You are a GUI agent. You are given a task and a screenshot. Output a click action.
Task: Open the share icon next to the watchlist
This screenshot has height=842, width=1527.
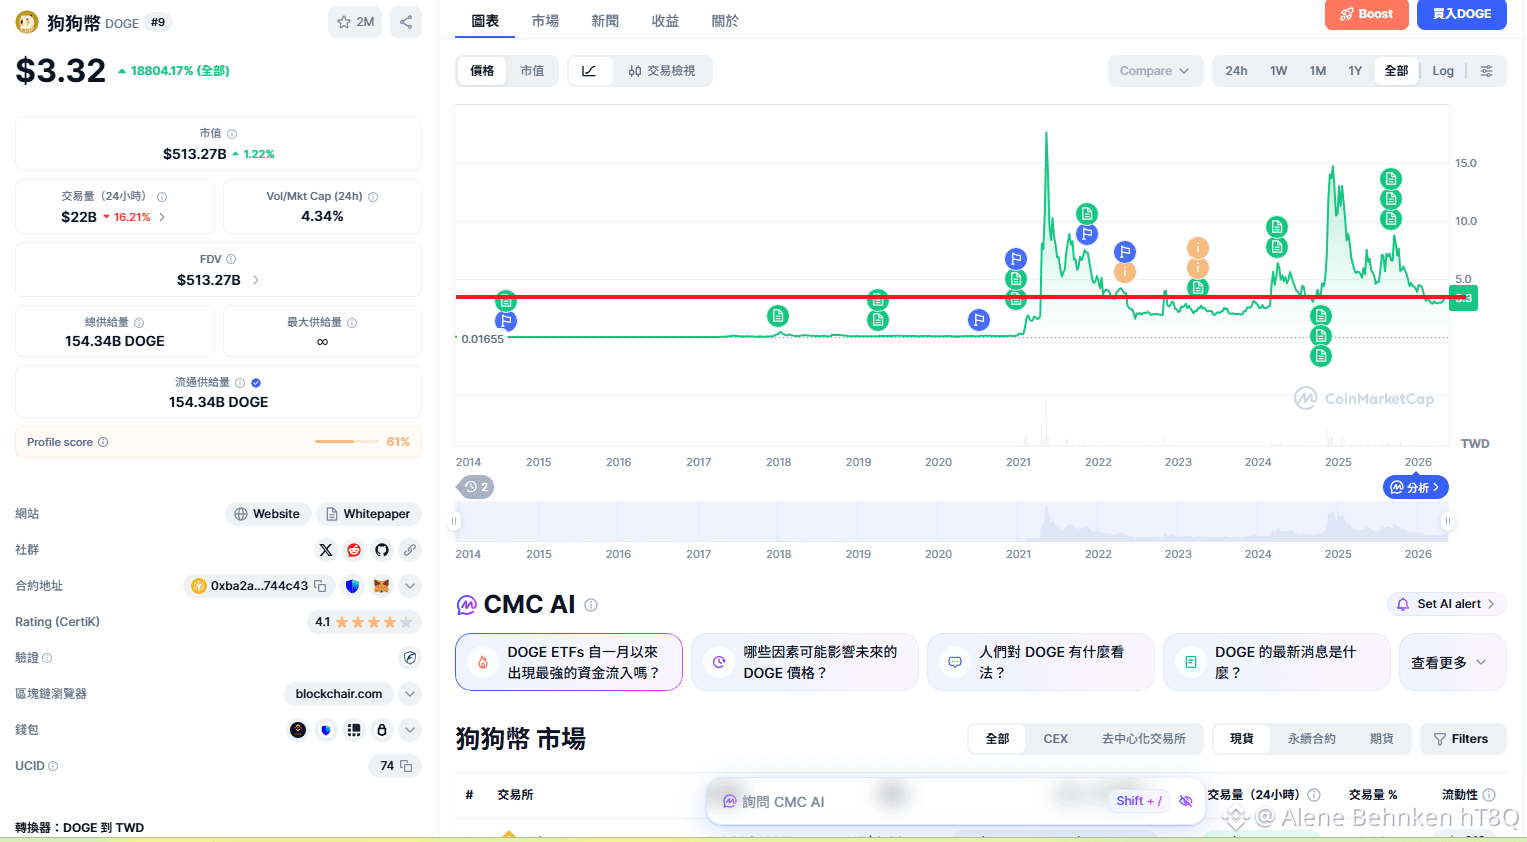point(406,22)
